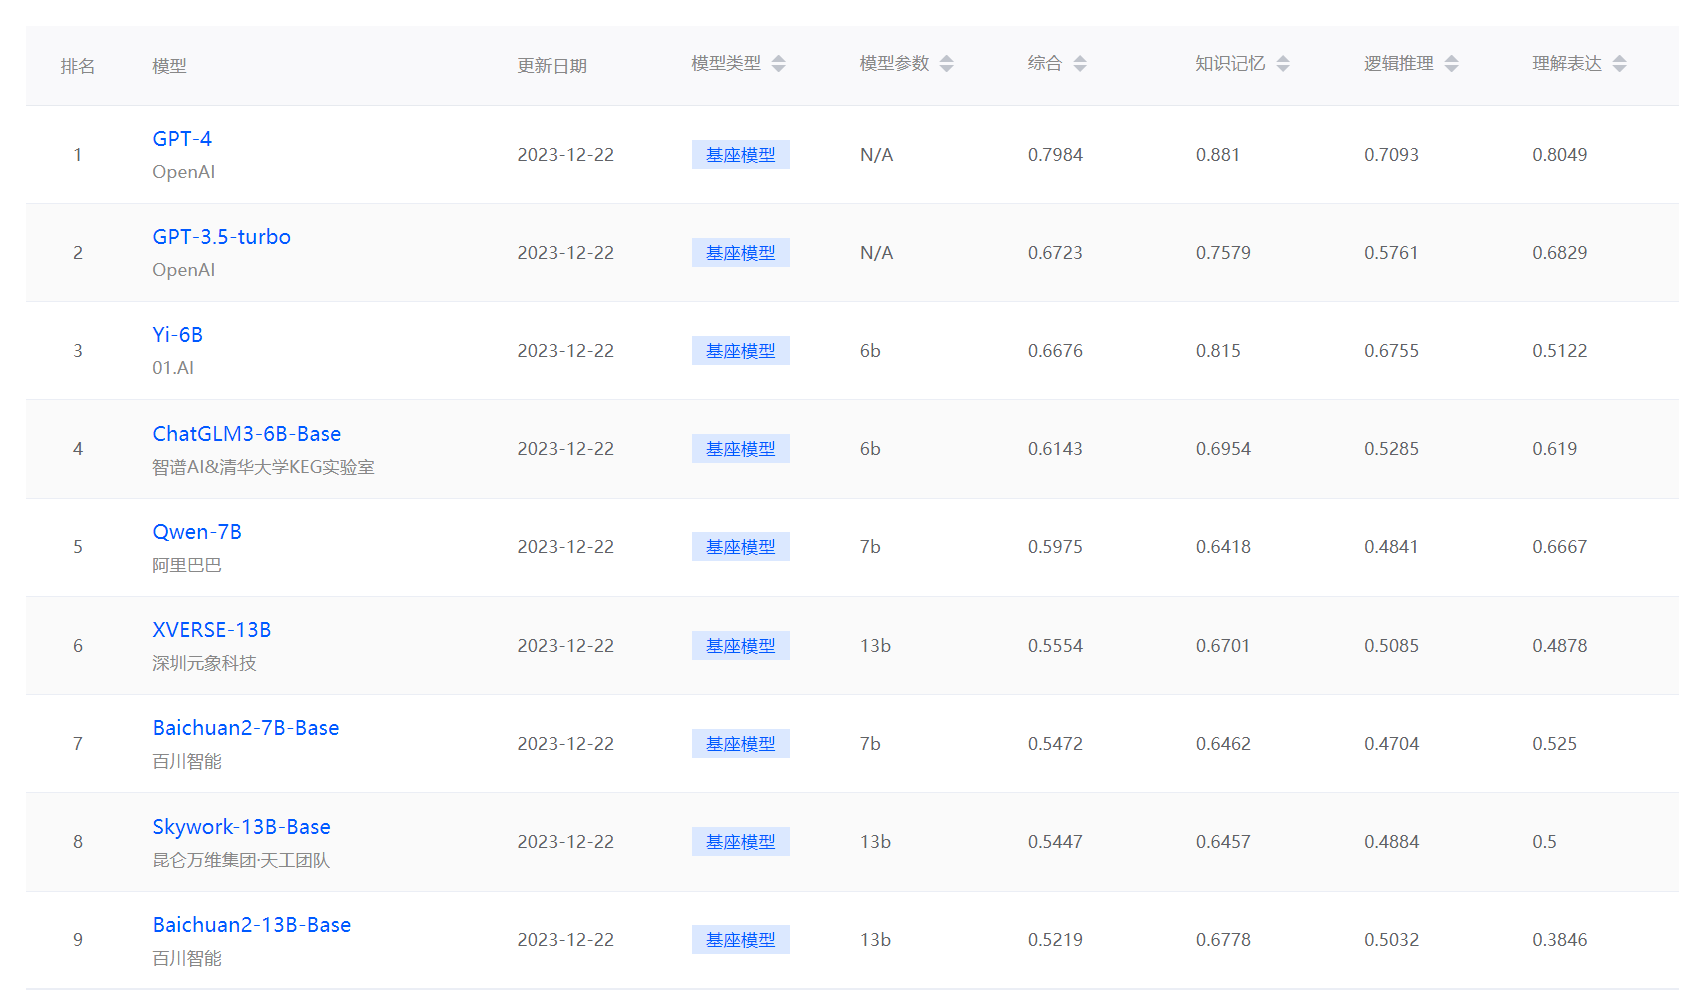Open Baichuan2-13B-Base model link
This screenshot has height=1003, width=1706.
(x=251, y=925)
